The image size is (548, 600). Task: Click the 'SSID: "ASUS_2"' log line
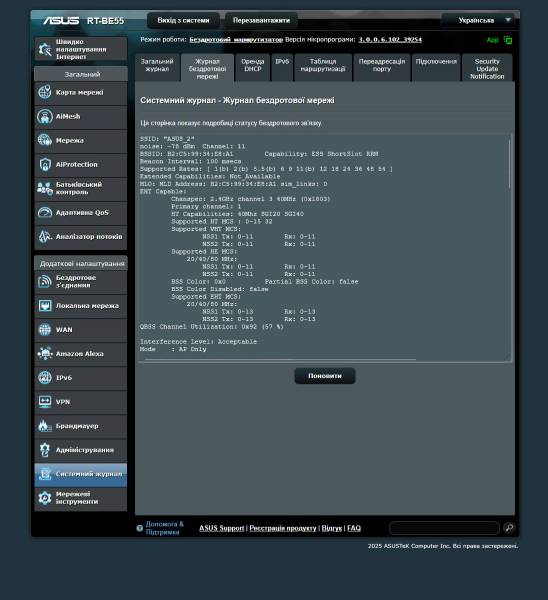167,139
